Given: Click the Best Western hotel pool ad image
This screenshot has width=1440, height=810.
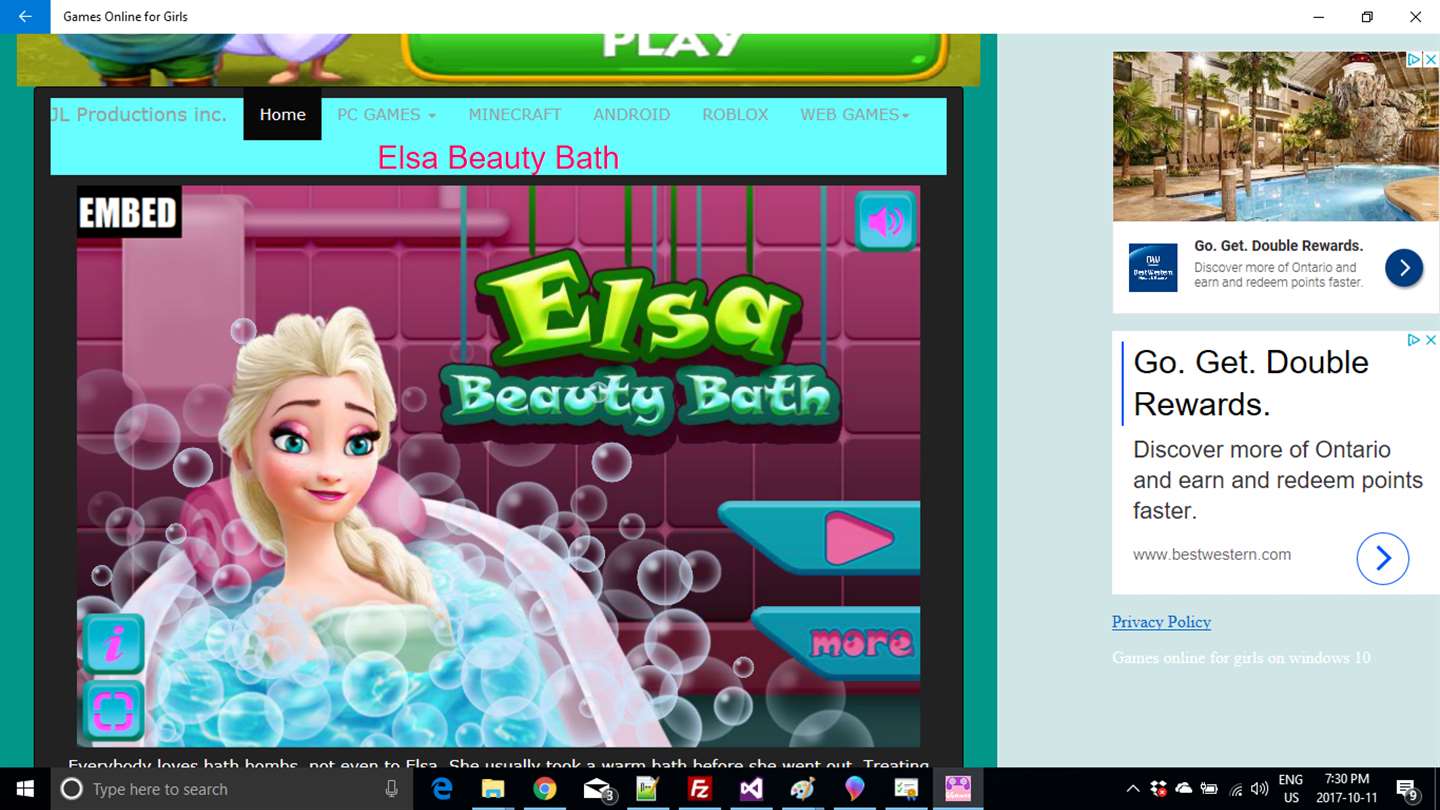Looking at the screenshot, I should [1275, 136].
